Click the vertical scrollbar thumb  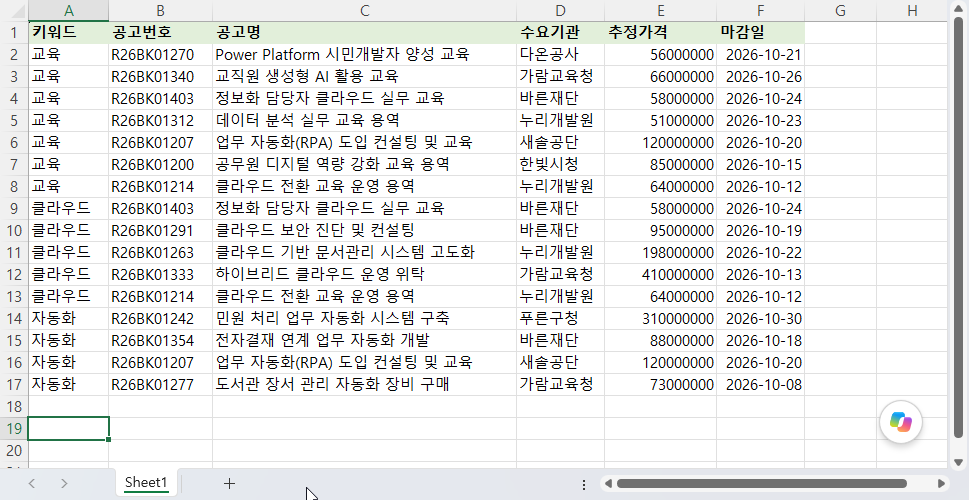coord(958,228)
